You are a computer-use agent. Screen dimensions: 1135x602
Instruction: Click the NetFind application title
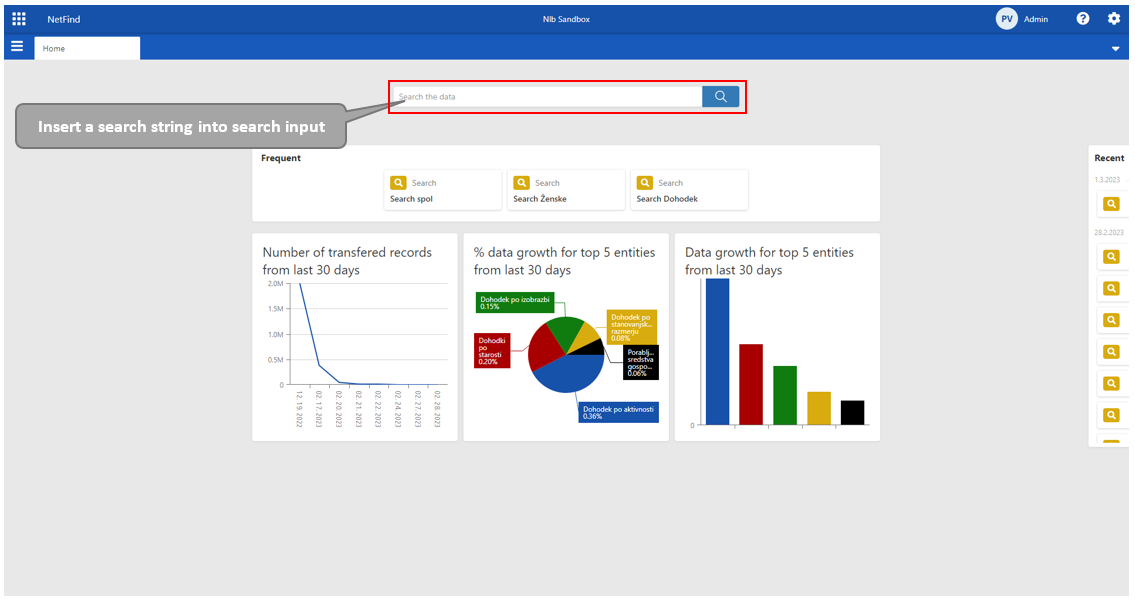(x=64, y=19)
